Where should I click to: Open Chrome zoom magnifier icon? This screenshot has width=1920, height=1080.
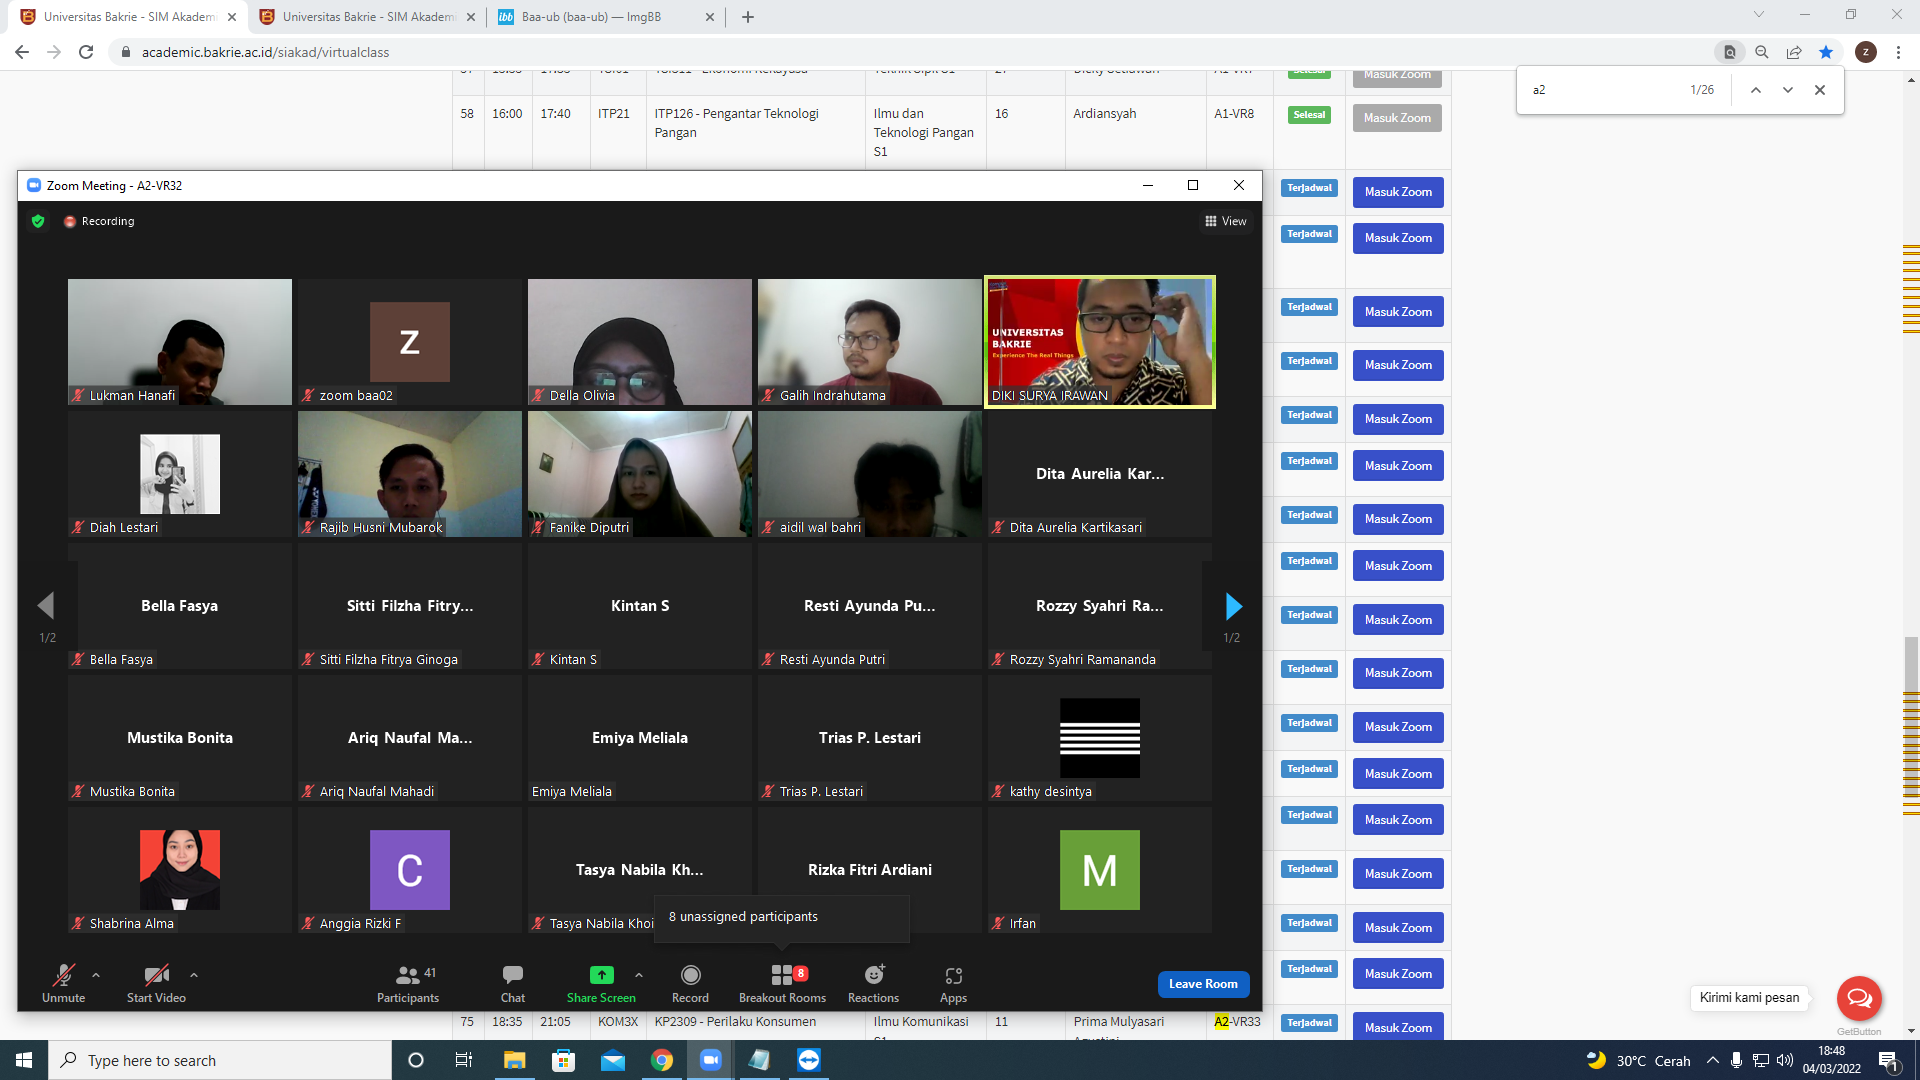[1762, 52]
